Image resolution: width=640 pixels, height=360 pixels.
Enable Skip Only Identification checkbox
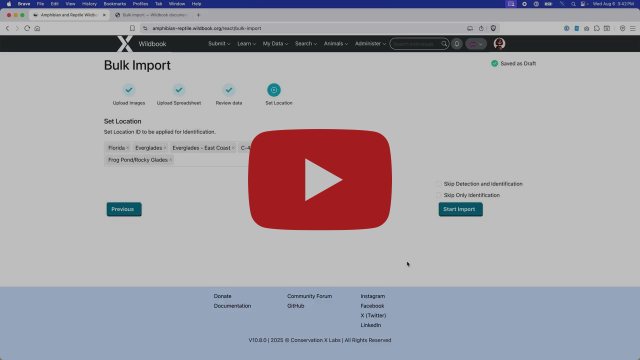(440, 195)
